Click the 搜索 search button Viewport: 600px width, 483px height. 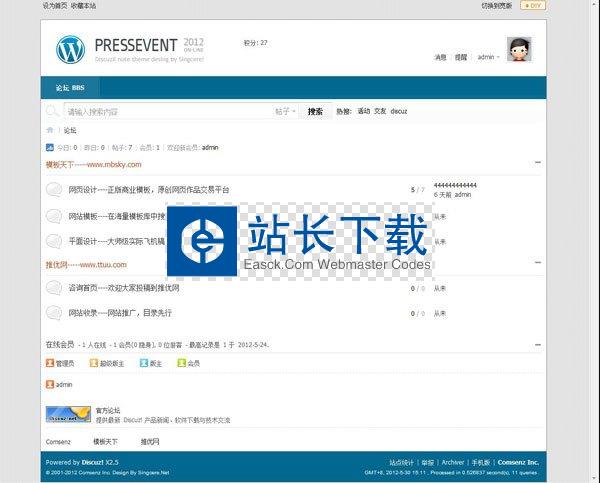315,111
